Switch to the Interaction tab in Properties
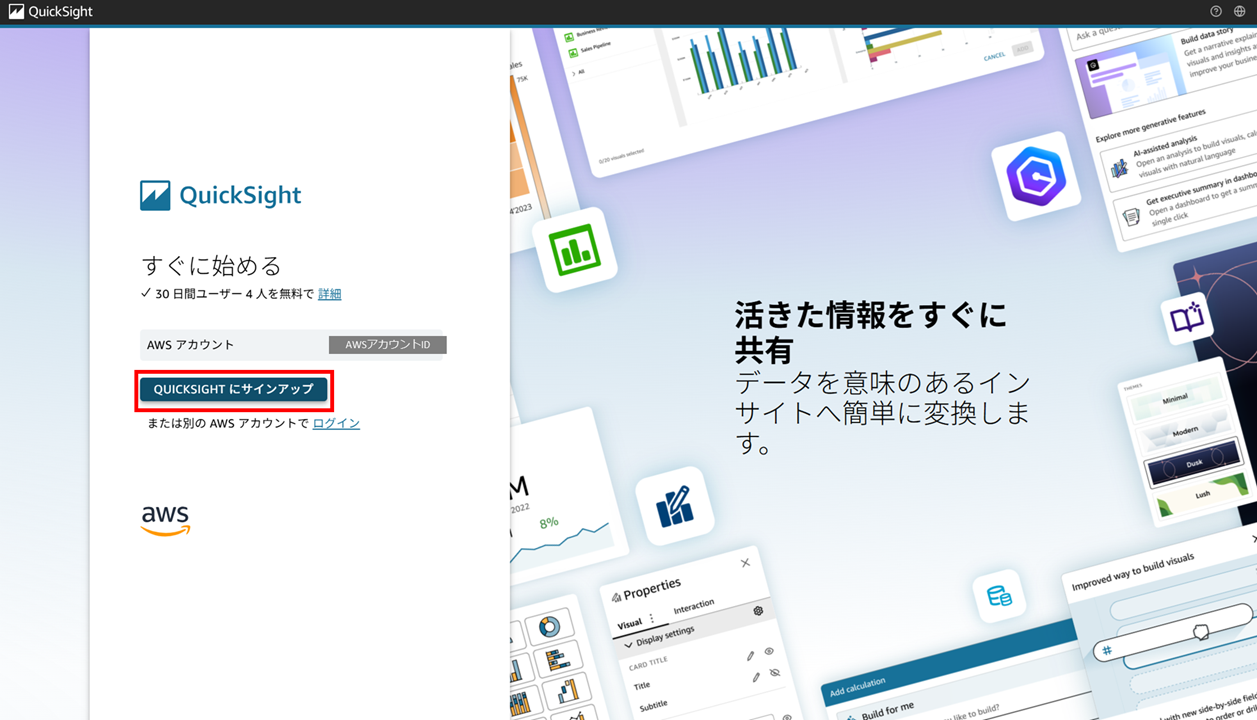This screenshot has width=1257, height=720. tap(694, 606)
